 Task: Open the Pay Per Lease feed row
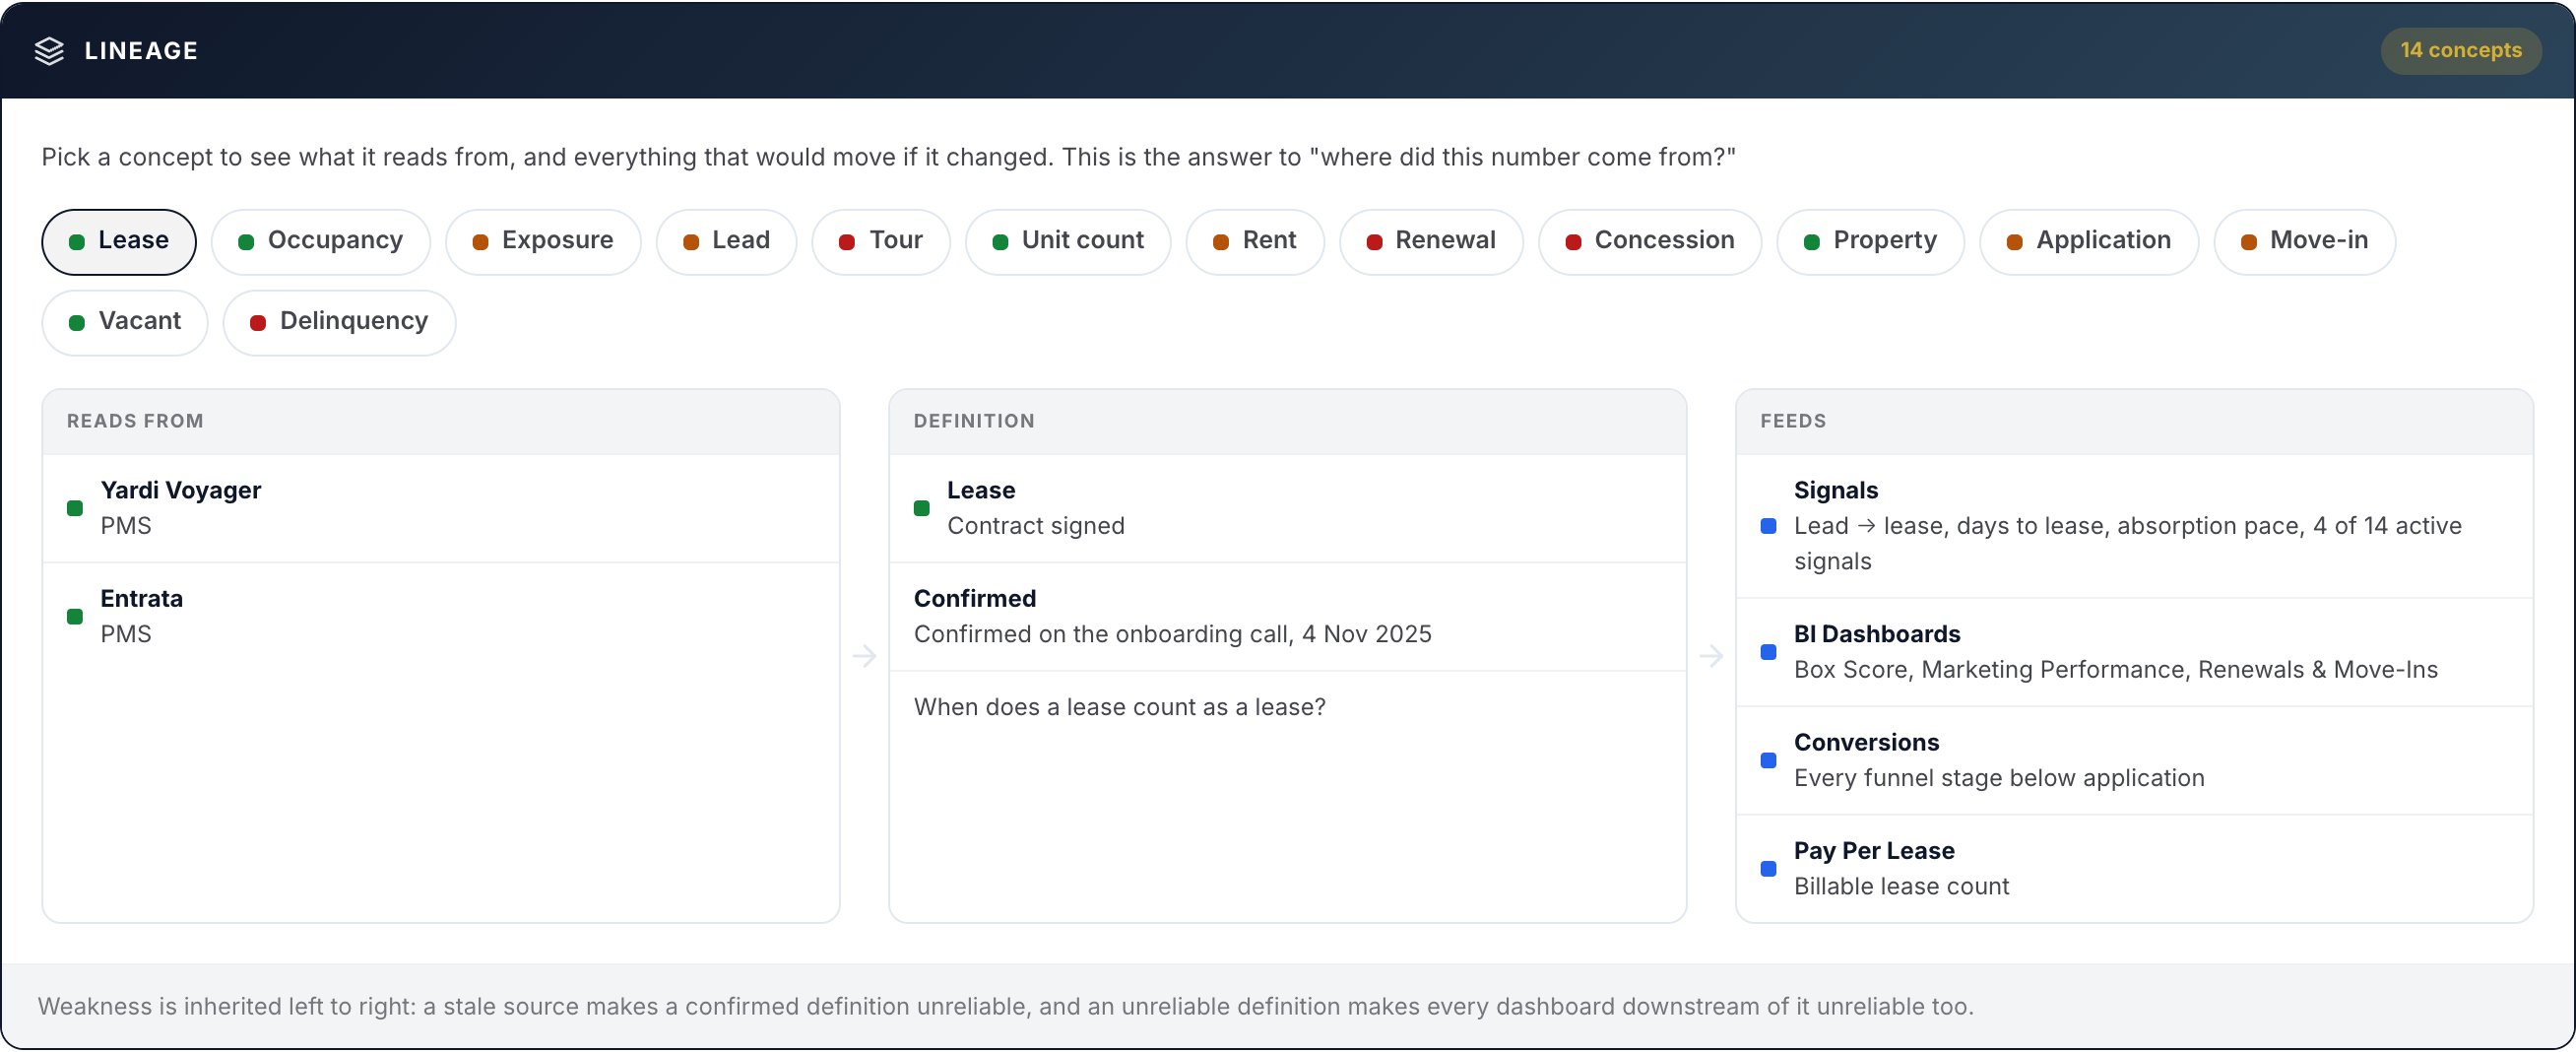click(x=2135, y=868)
